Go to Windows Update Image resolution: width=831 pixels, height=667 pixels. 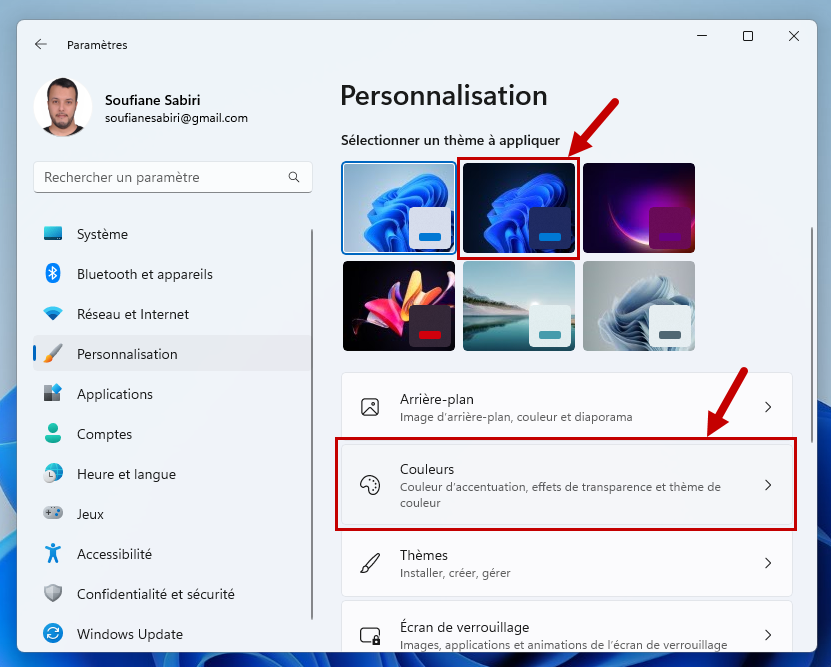pyautogui.click(x=172, y=634)
